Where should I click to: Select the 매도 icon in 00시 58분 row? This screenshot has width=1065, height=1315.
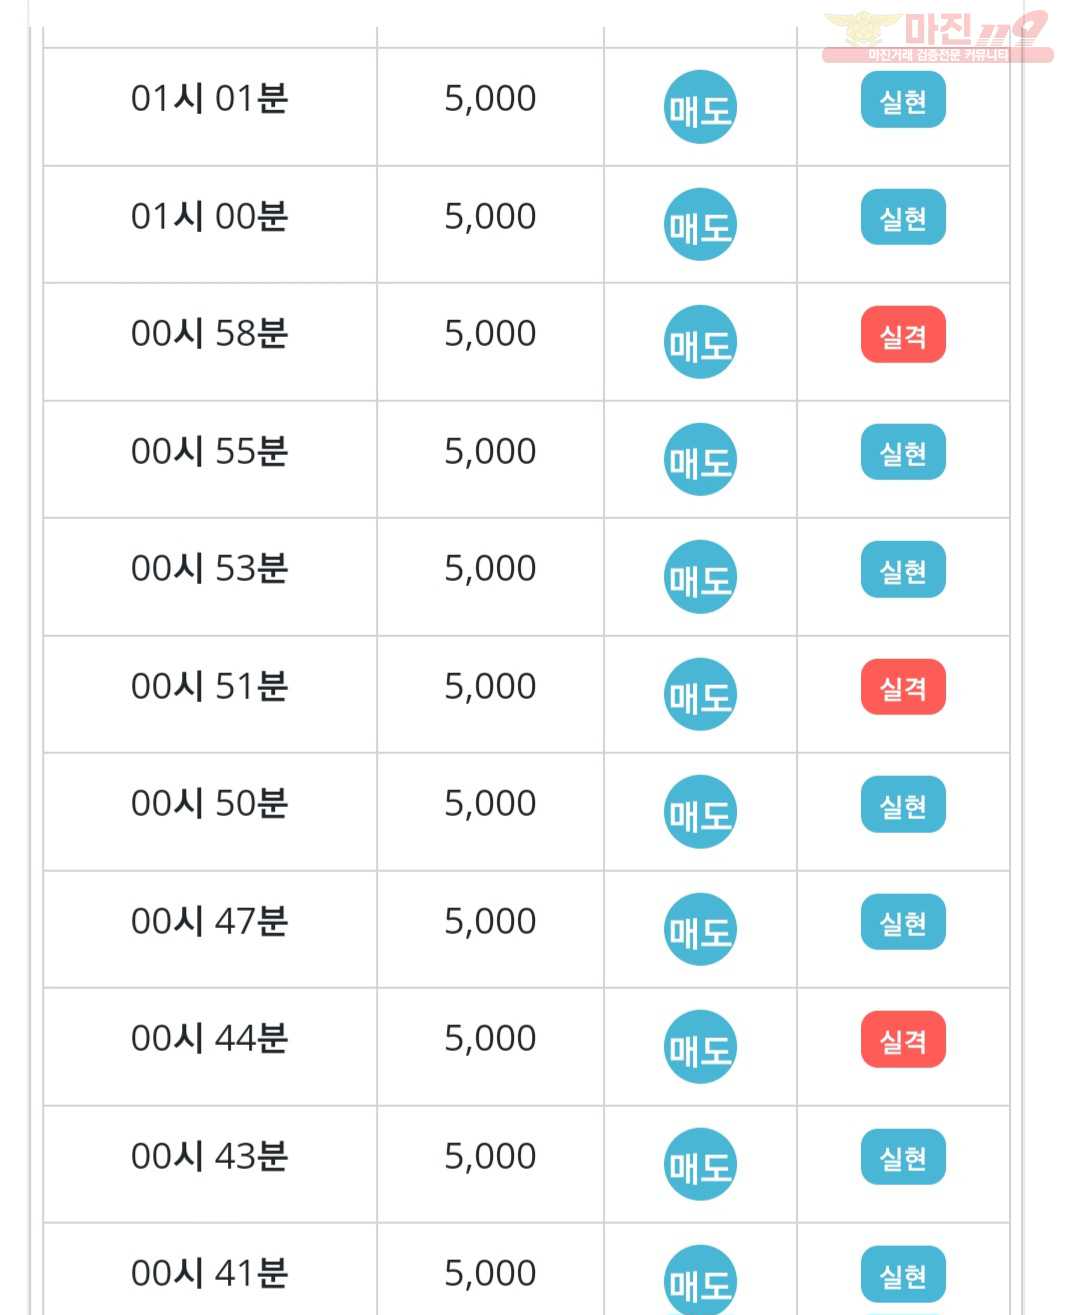click(x=700, y=342)
